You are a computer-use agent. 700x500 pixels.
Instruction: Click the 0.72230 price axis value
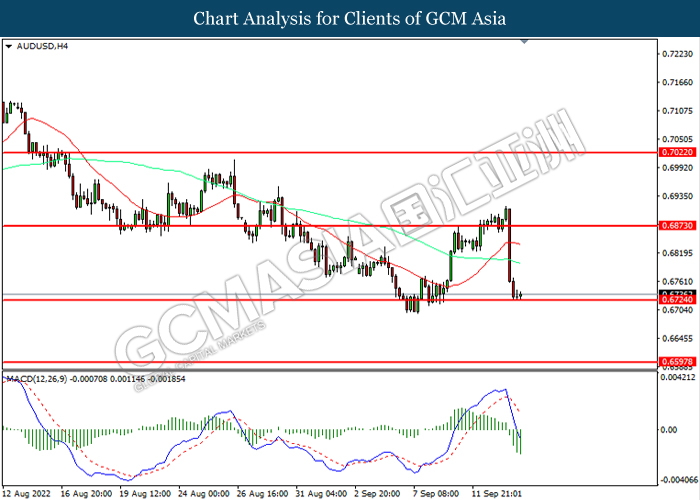click(678, 54)
